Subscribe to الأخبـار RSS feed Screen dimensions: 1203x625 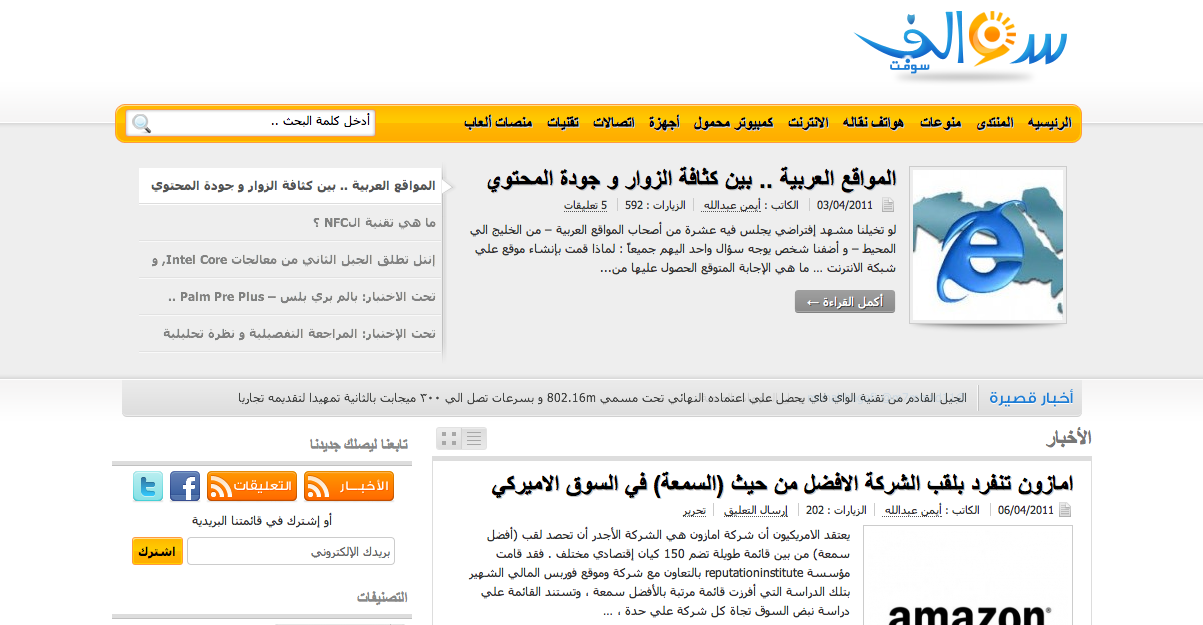[x=349, y=487]
